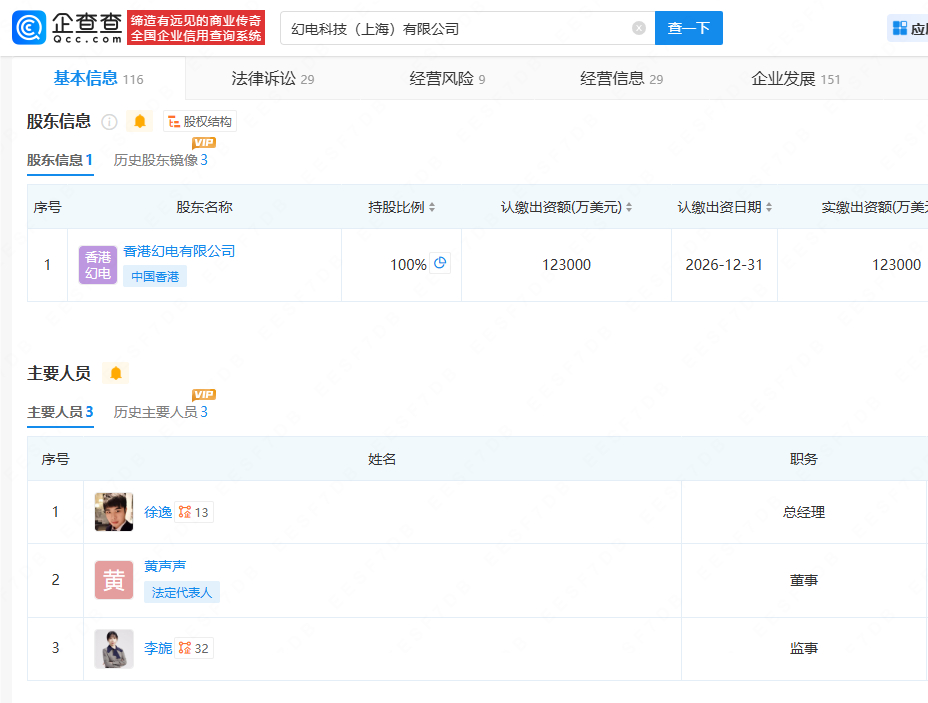The width and height of the screenshot is (928, 703).
Task: Click the 中国香港 region tag
Action: (x=155, y=276)
